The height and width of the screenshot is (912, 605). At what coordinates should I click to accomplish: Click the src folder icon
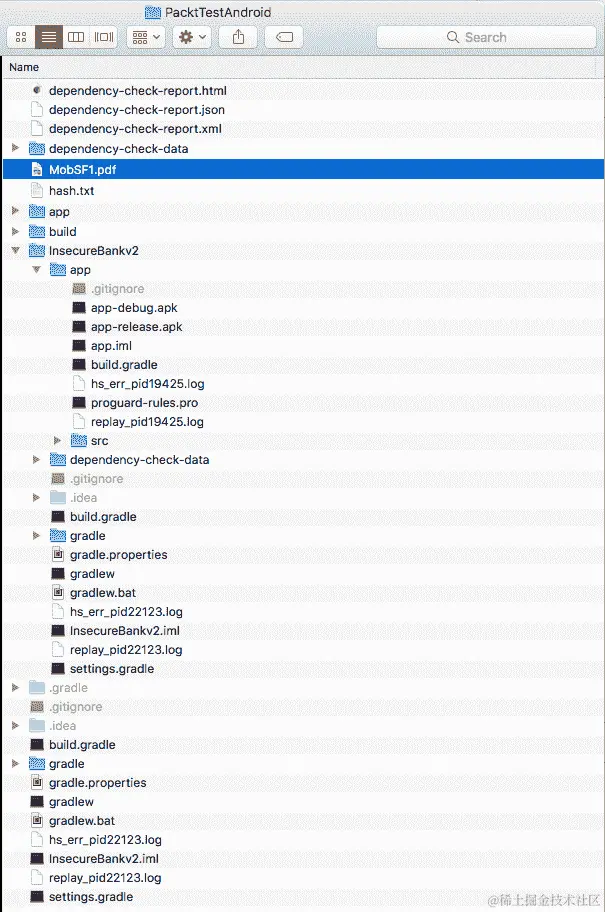tap(79, 440)
